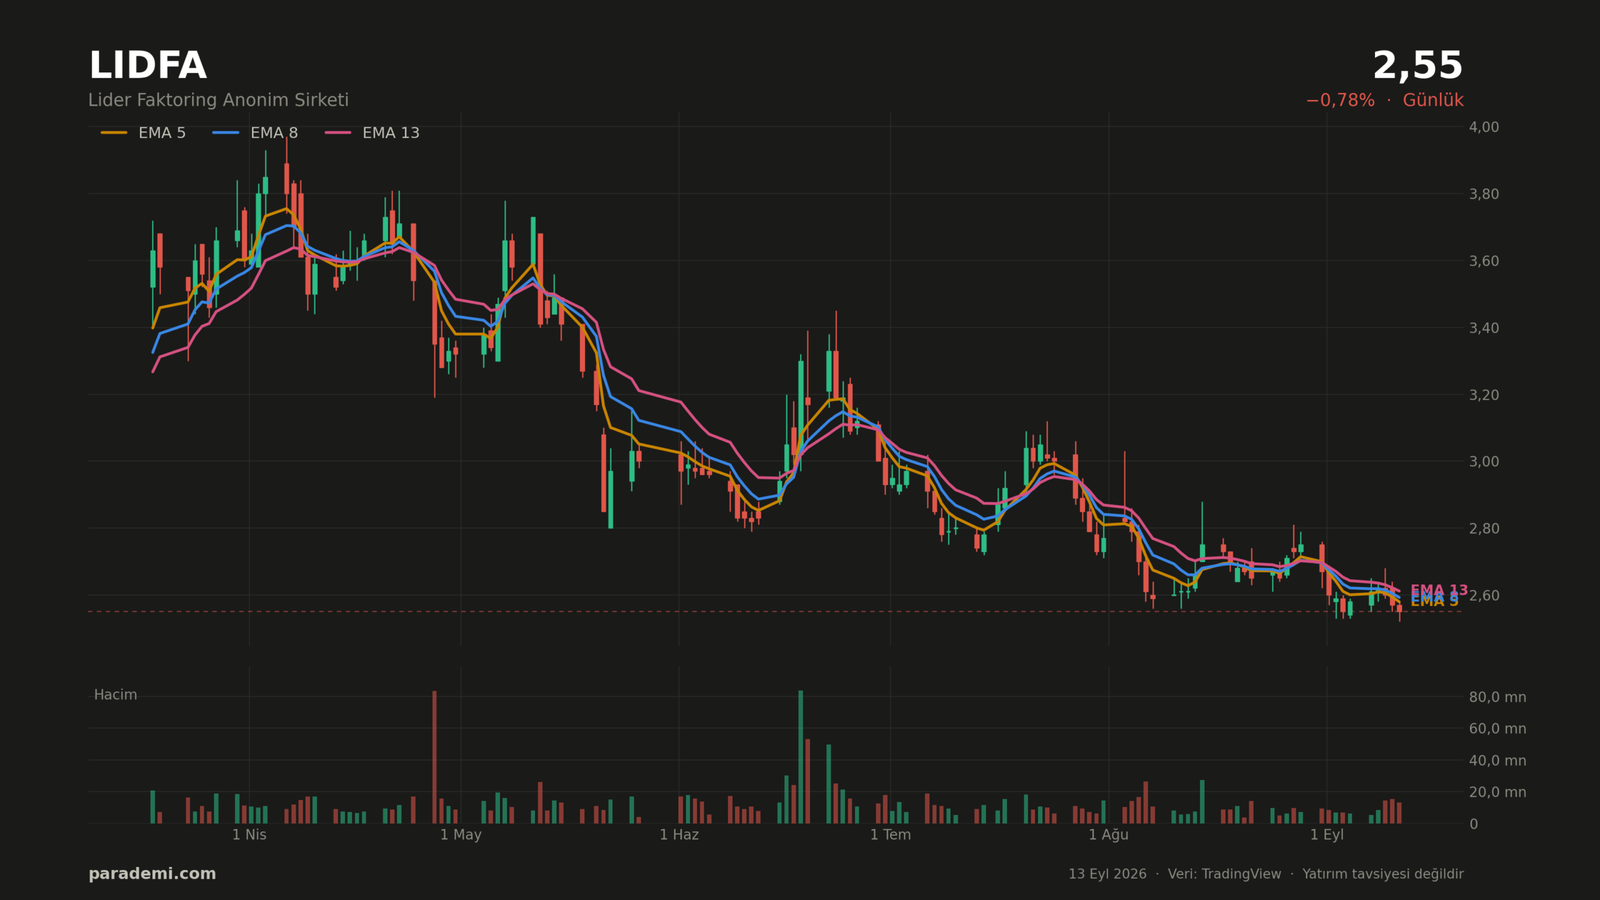Click the '1 Tem' date axis label
The width and height of the screenshot is (1600, 900).
pyautogui.click(x=890, y=835)
